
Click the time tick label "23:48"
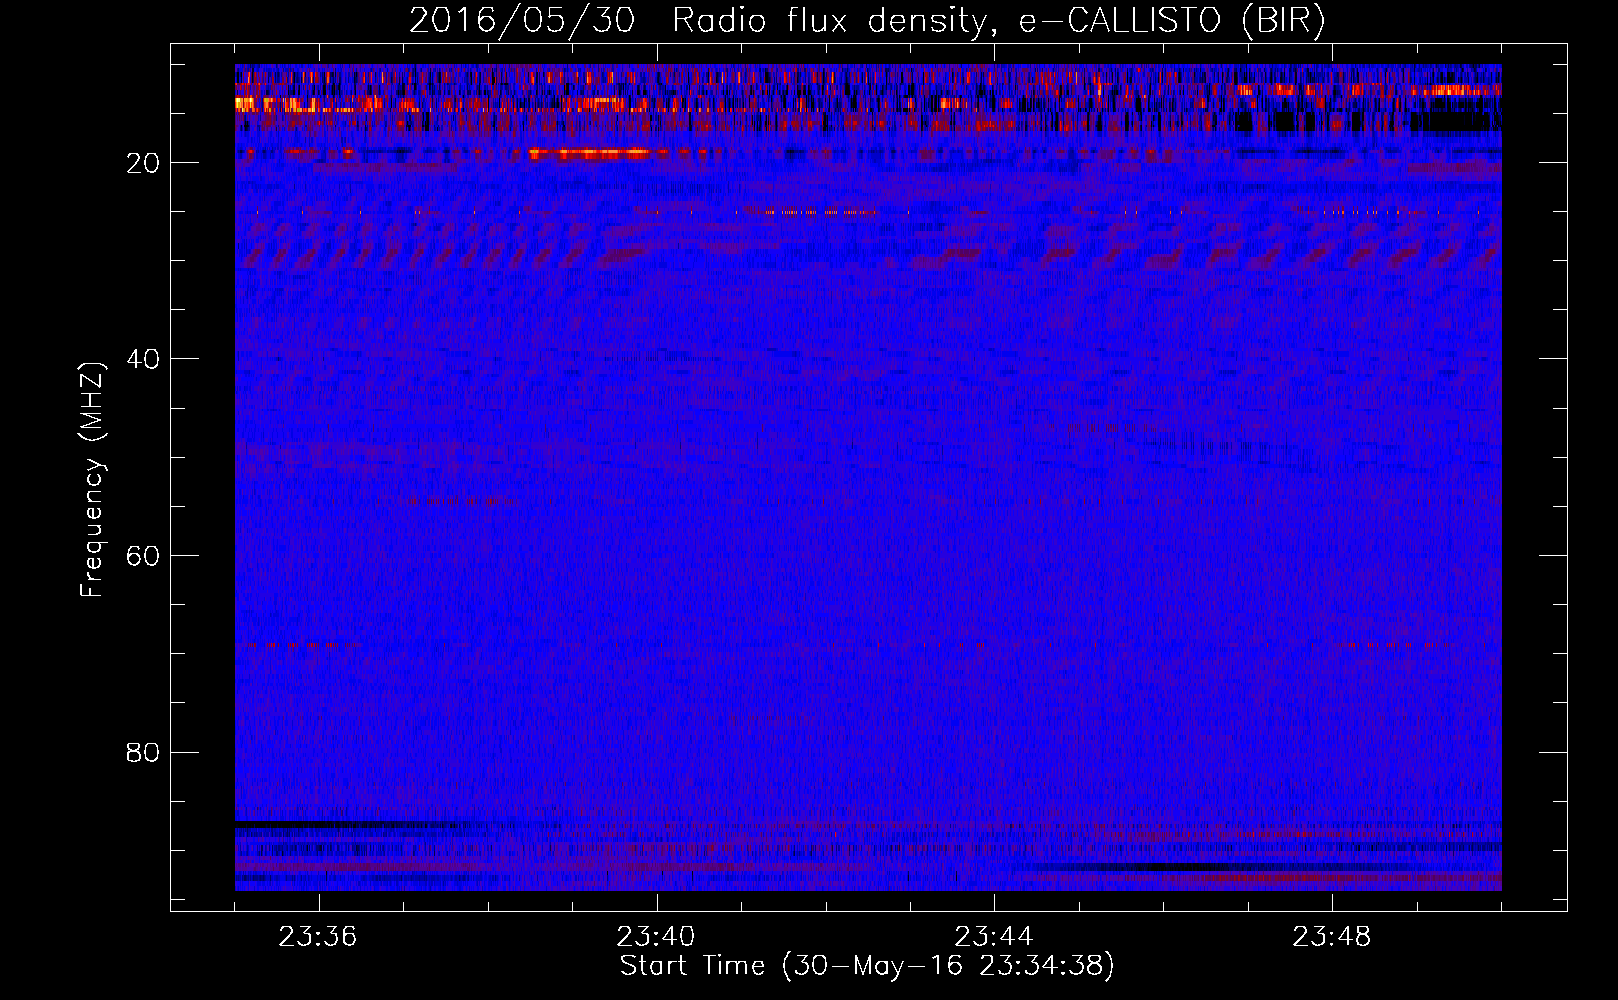point(1332,937)
